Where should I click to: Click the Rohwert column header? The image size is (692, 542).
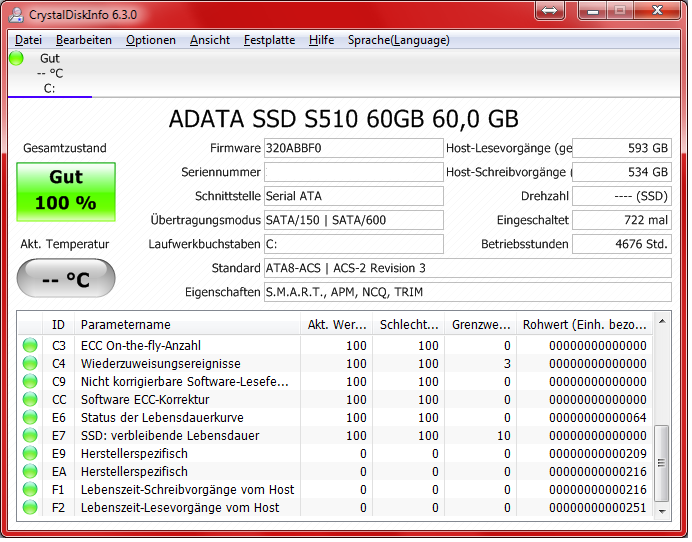click(x=585, y=325)
